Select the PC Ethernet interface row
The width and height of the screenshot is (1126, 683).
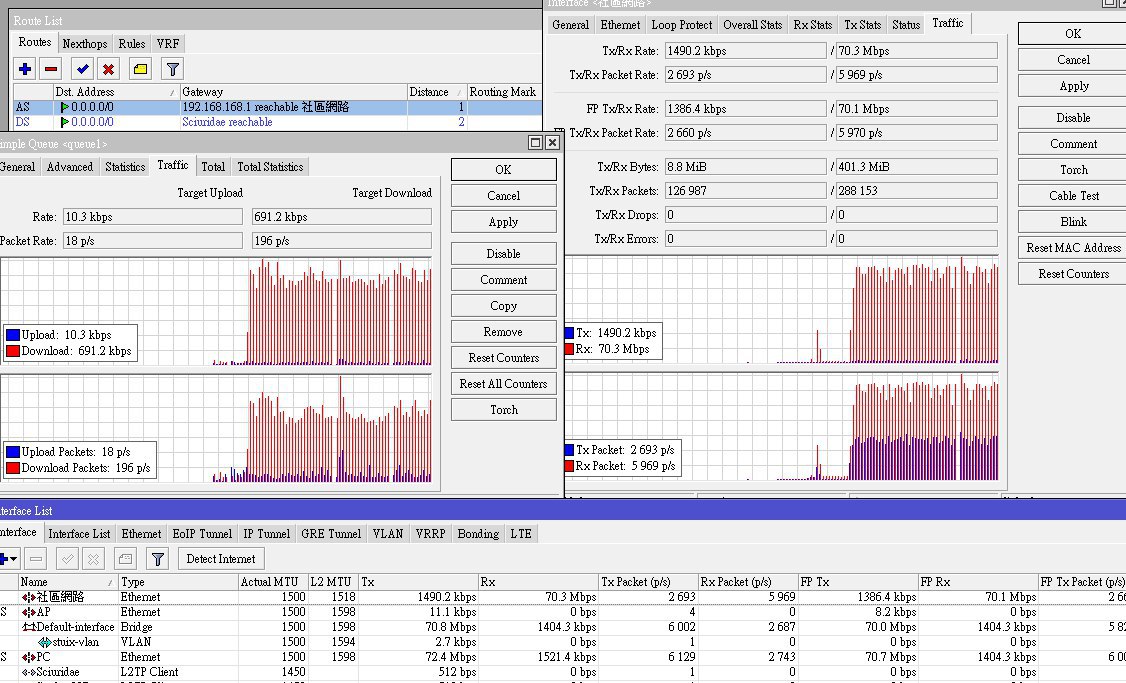pyautogui.click(x=563, y=657)
